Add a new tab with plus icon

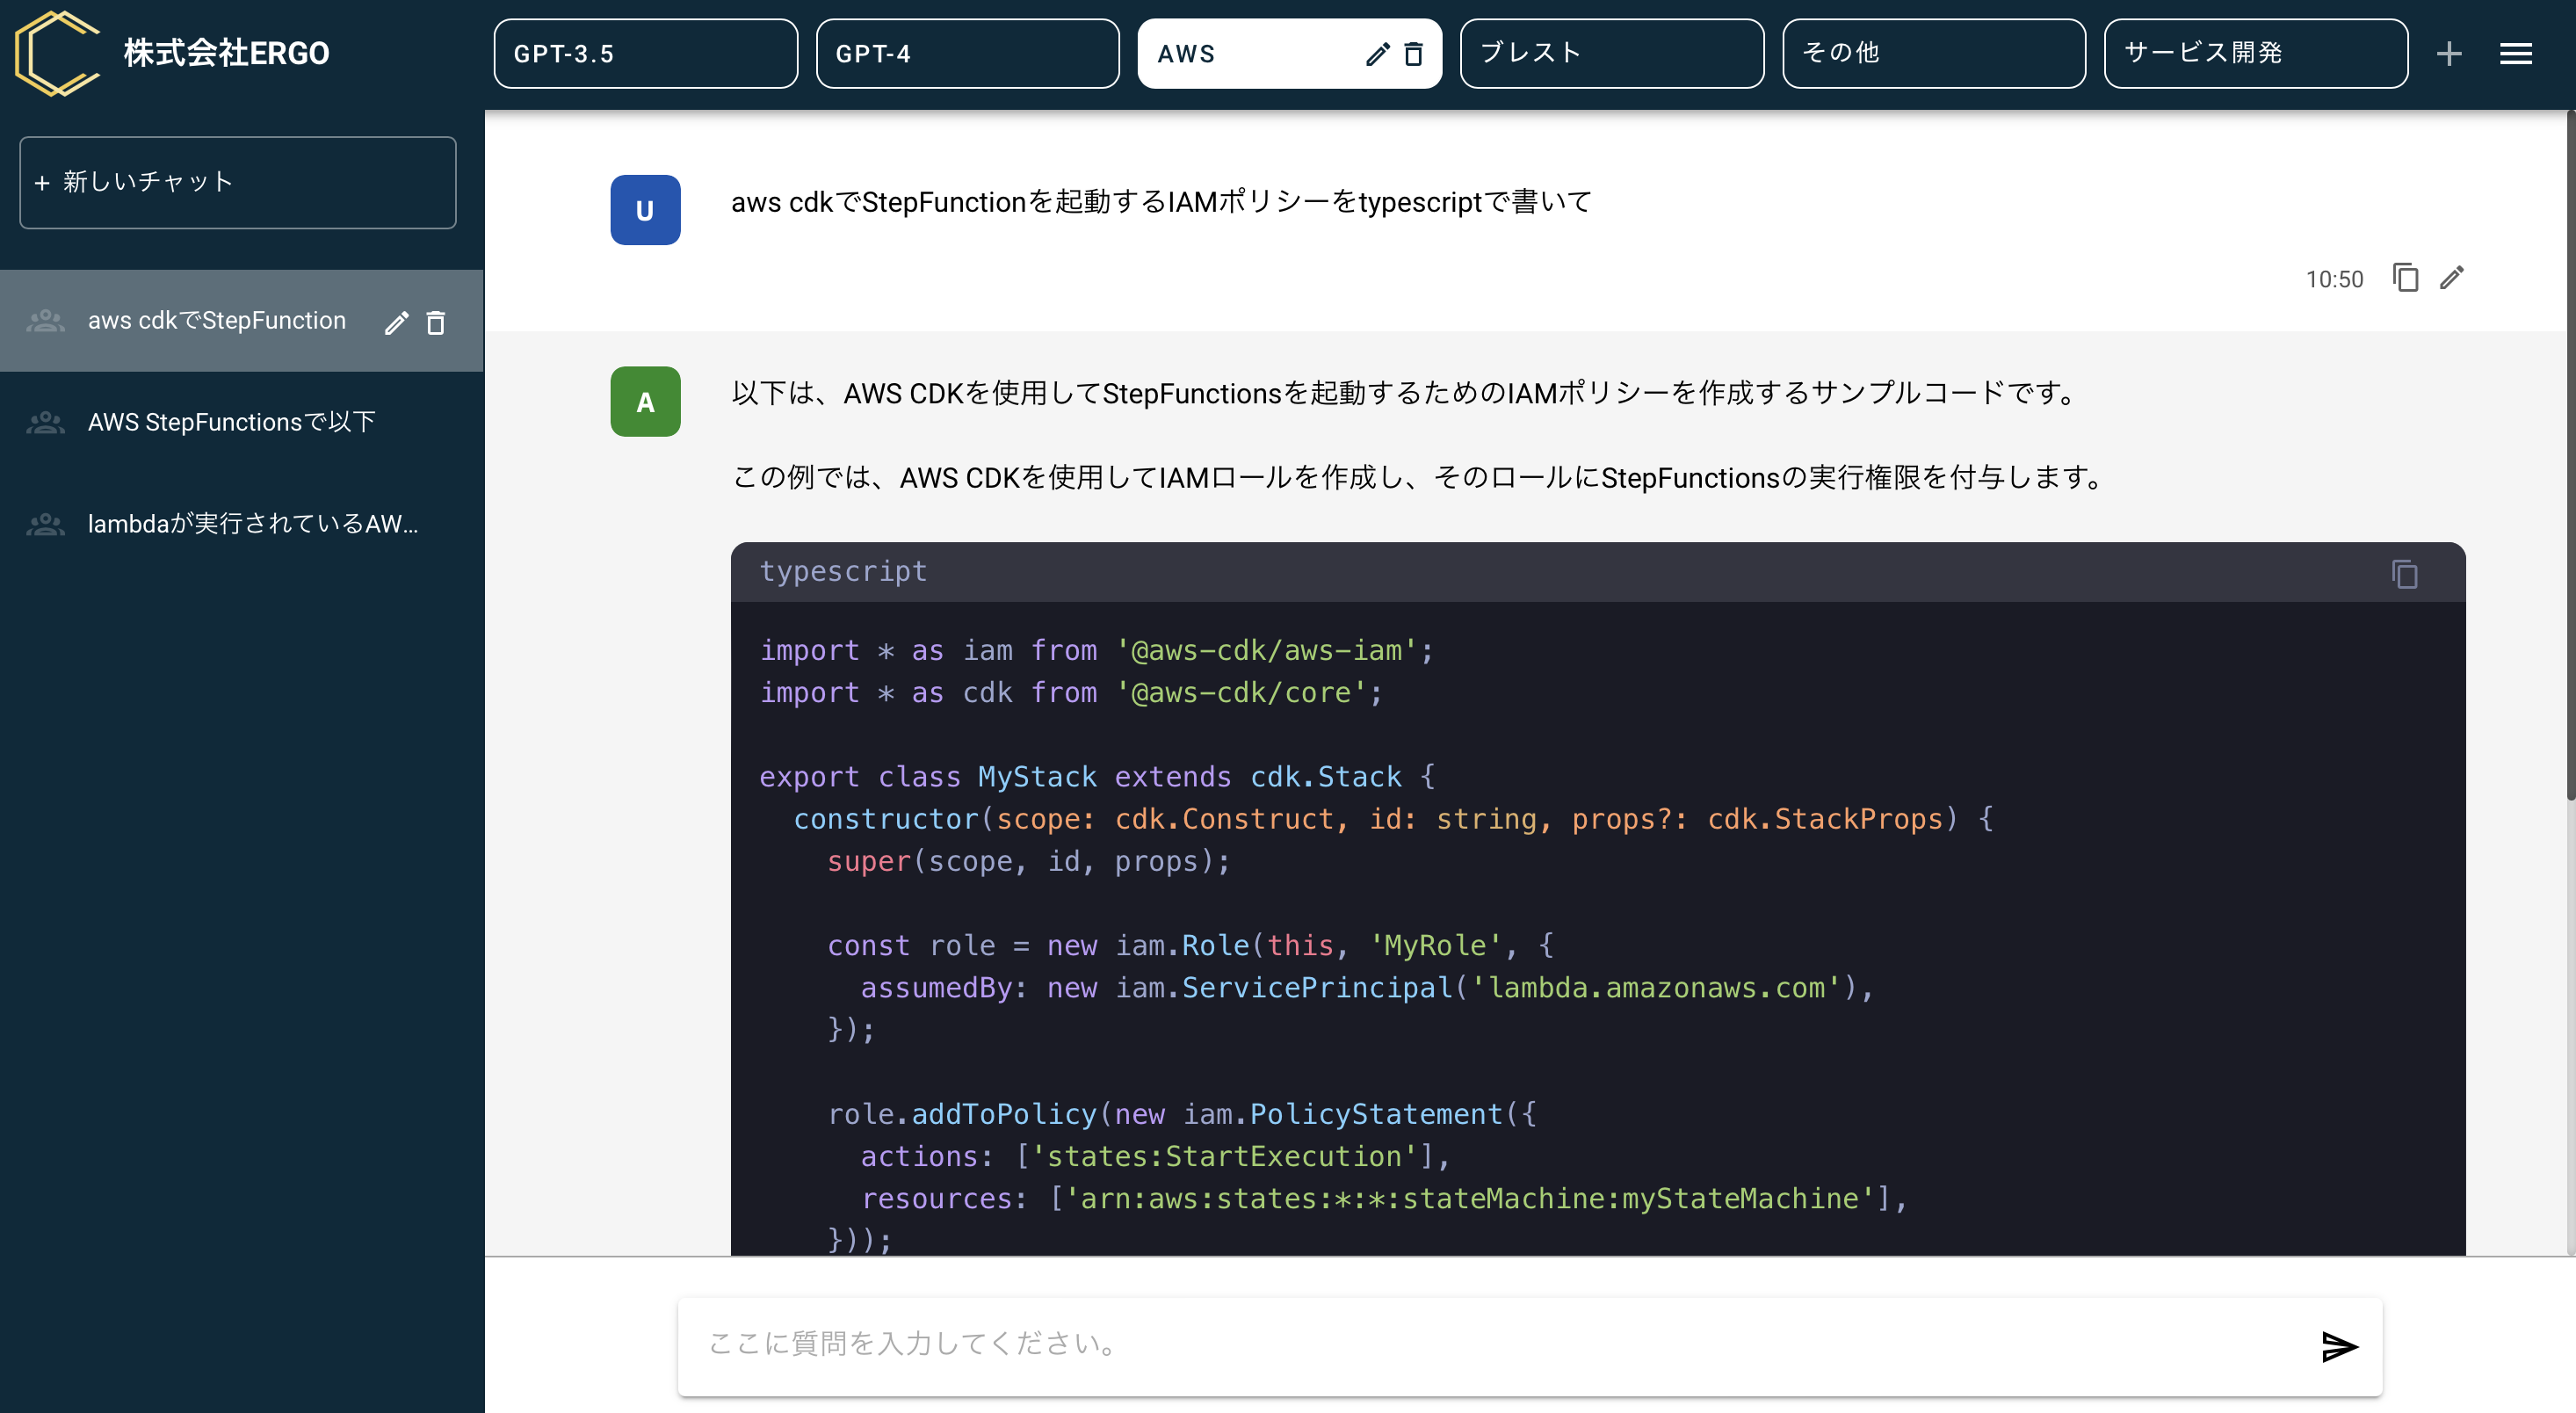click(x=2449, y=54)
